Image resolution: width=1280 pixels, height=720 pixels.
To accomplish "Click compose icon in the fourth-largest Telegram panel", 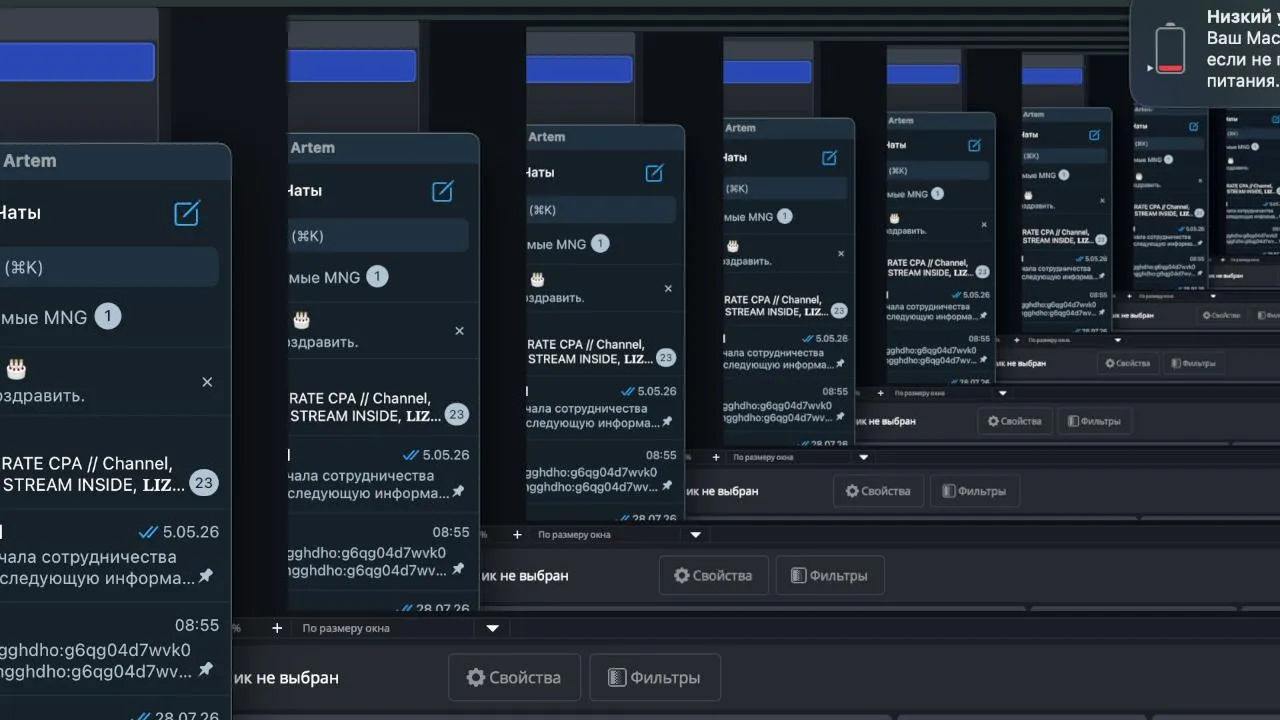I will coord(829,158).
